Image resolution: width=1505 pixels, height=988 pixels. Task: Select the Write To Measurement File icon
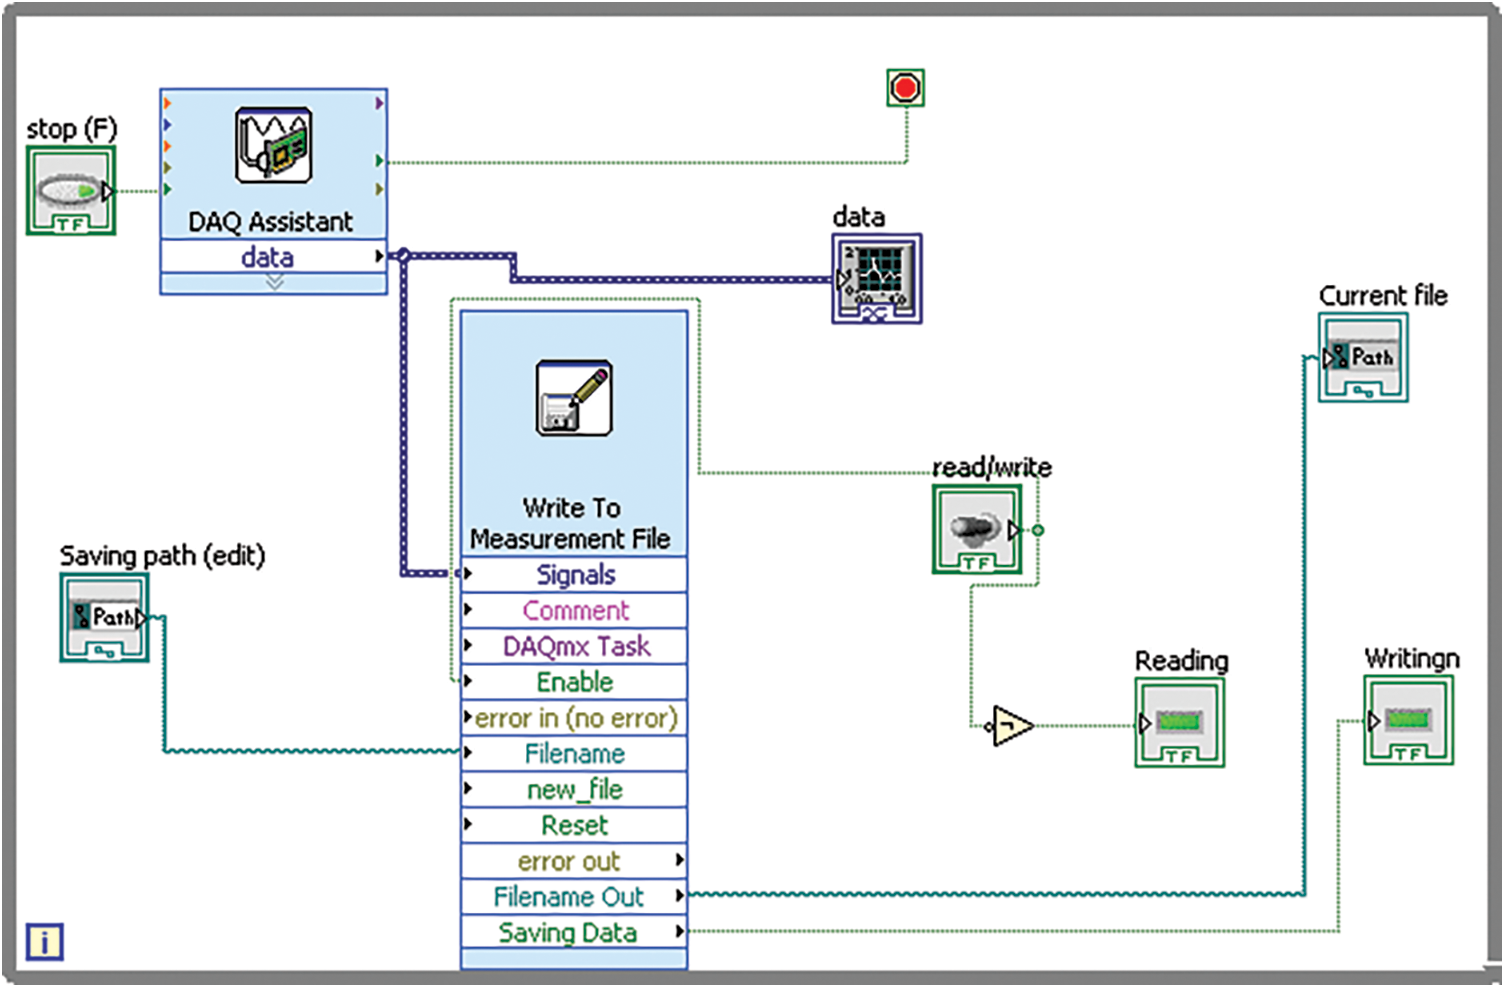click(573, 398)
